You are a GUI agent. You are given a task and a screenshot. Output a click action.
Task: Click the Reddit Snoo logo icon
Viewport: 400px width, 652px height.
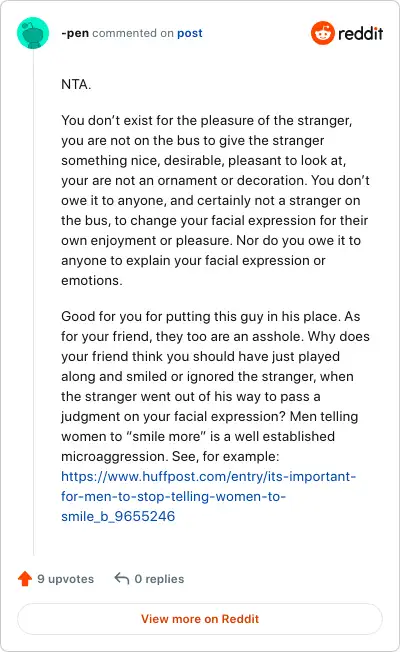(323, 33)
